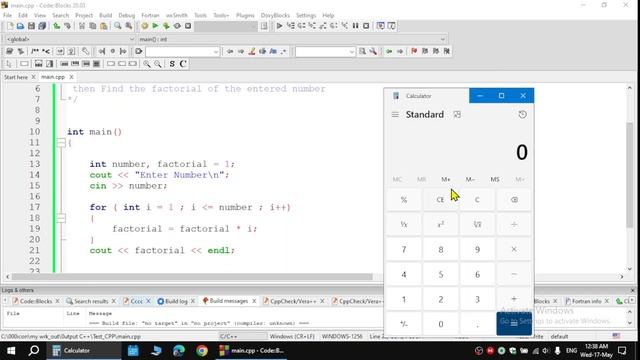Click the Redo toolbar icon
The width and height of the screenshot is (640, 360).
pyautogui.click(x=67, y=26)
